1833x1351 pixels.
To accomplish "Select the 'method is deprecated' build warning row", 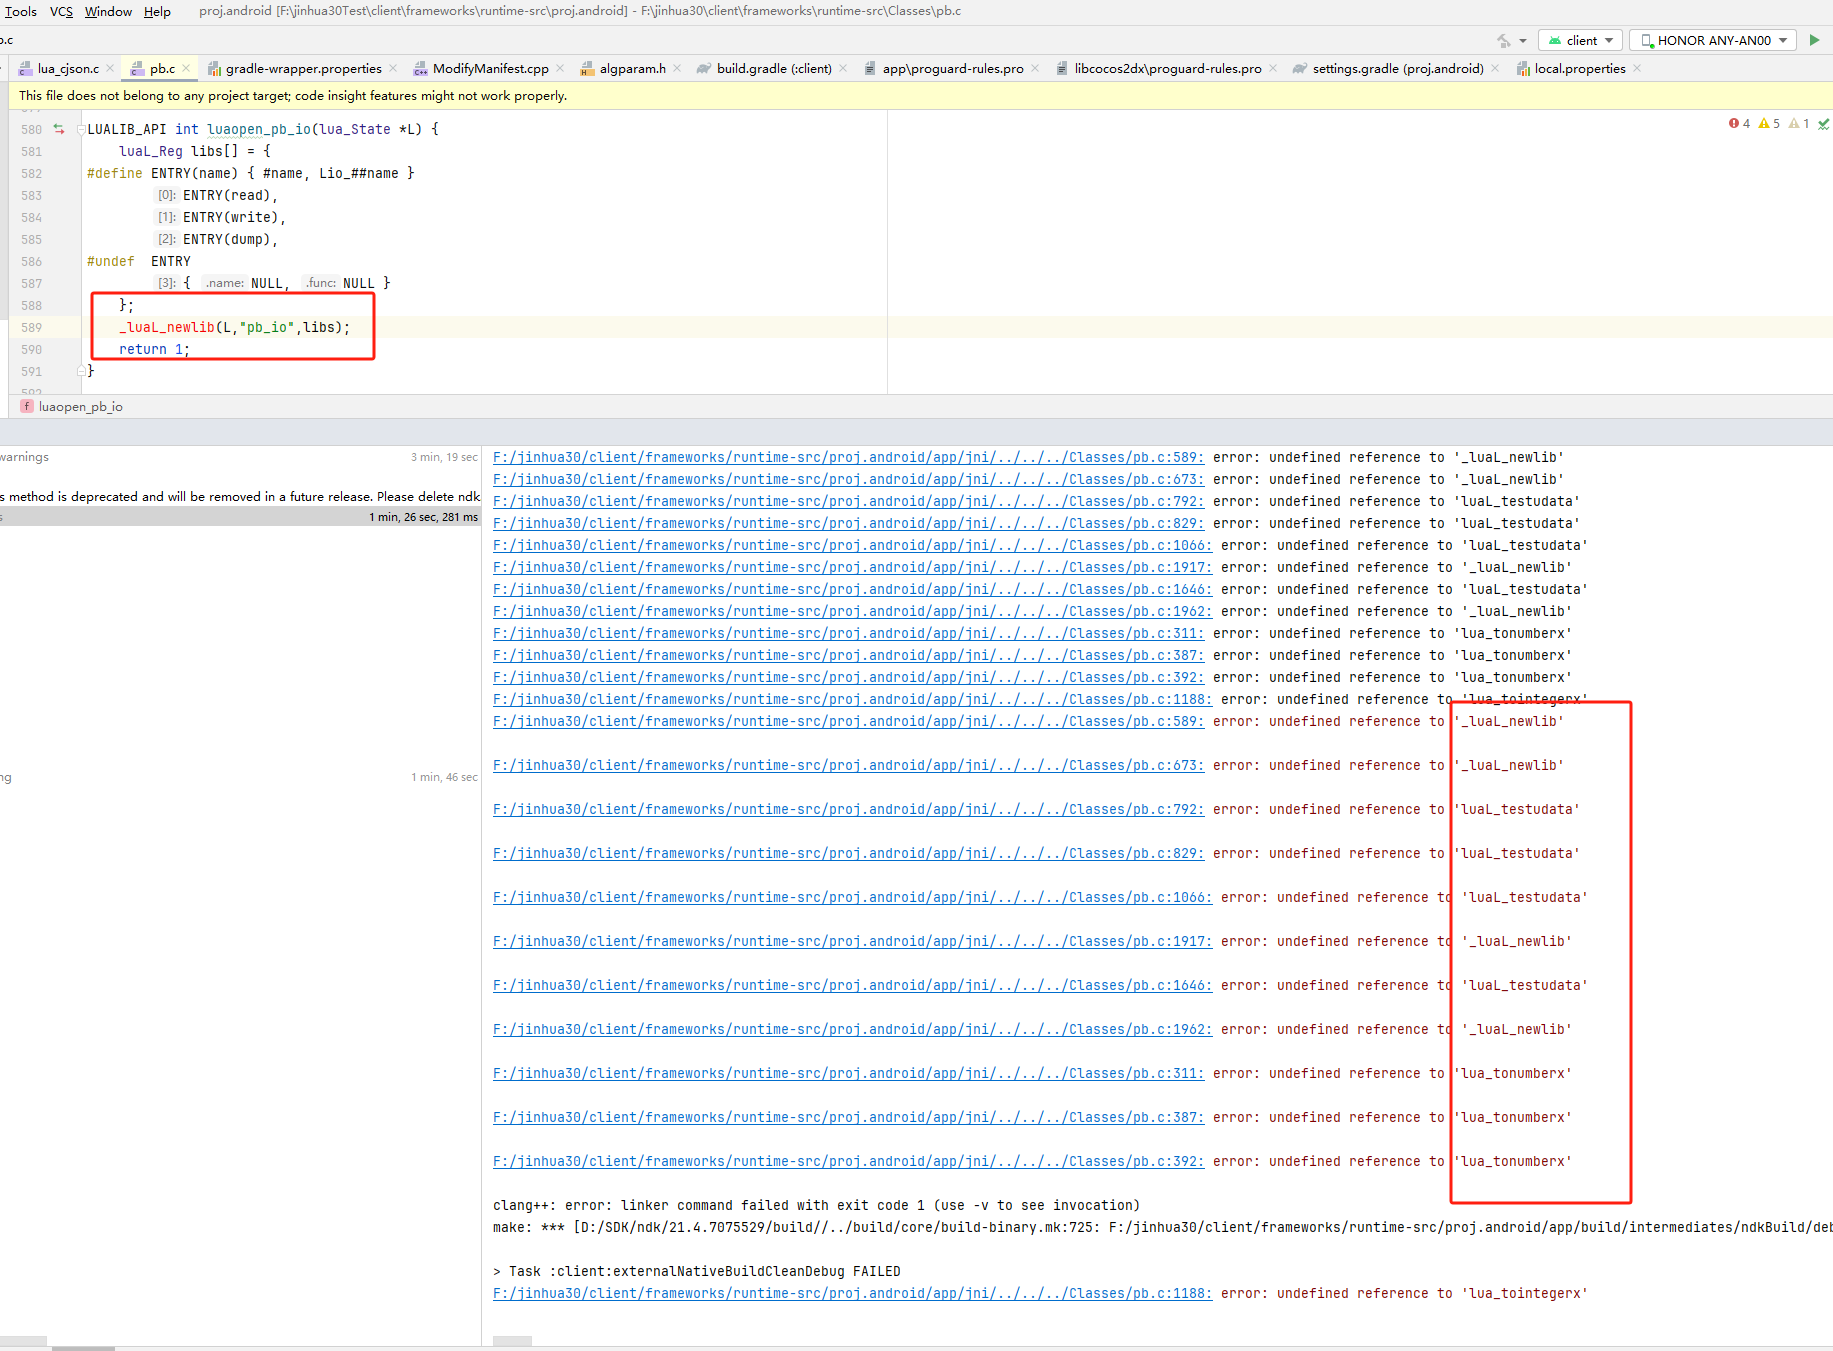I will click(240, 496).
